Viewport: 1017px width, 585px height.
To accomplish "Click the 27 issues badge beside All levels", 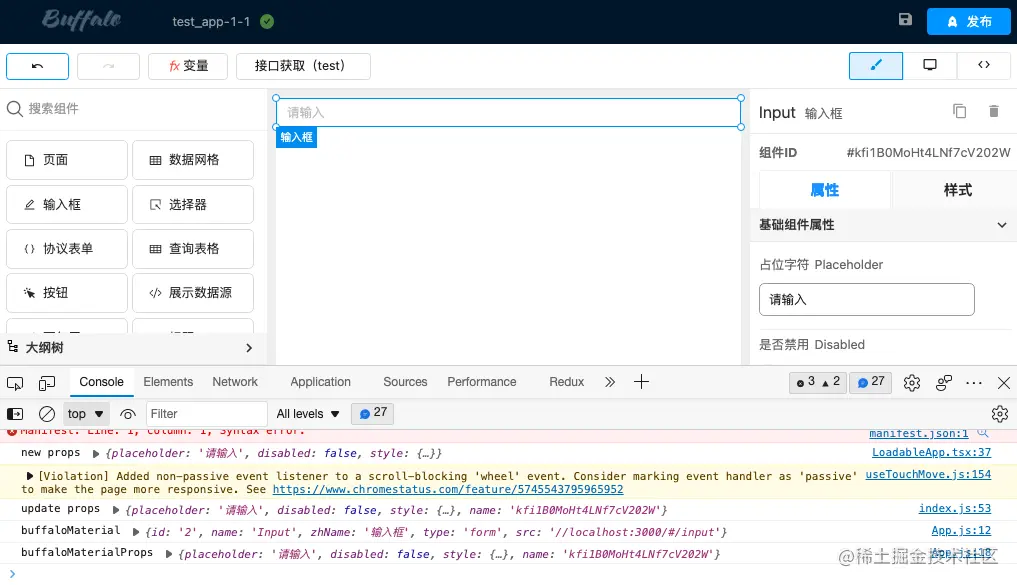I will [x=372, y=413].
